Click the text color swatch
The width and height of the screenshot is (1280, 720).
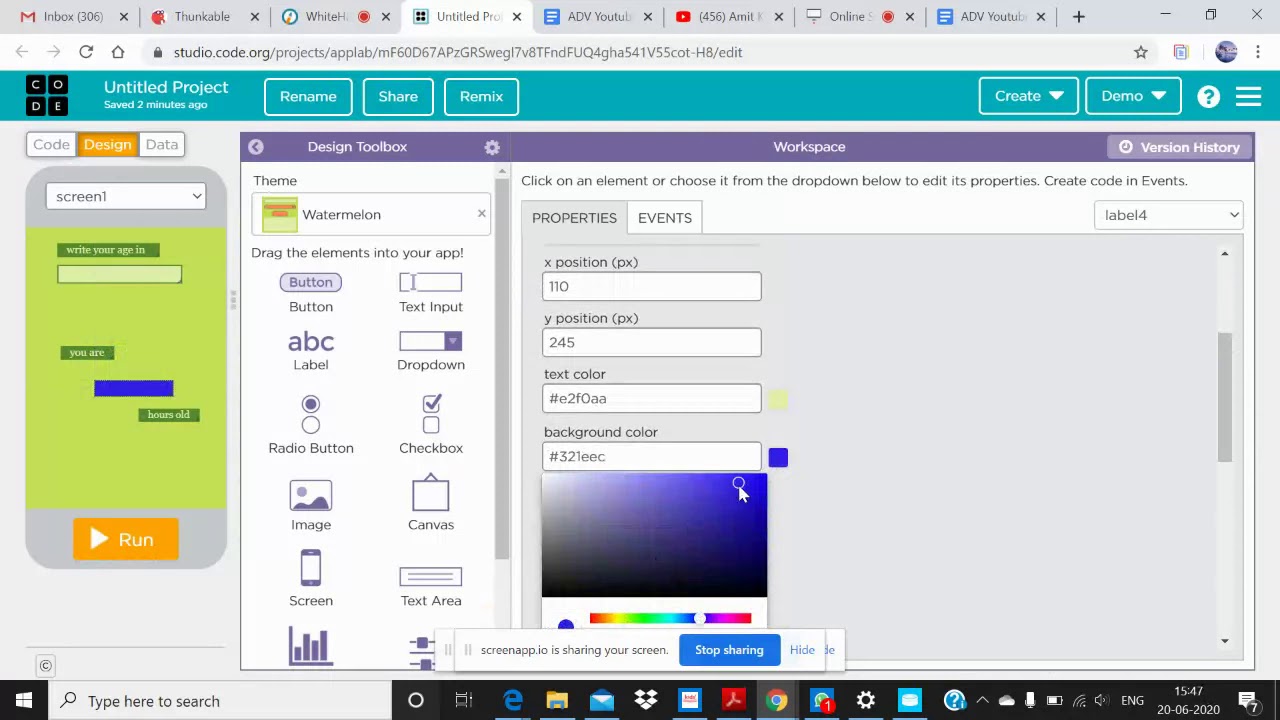pos(778,400)
